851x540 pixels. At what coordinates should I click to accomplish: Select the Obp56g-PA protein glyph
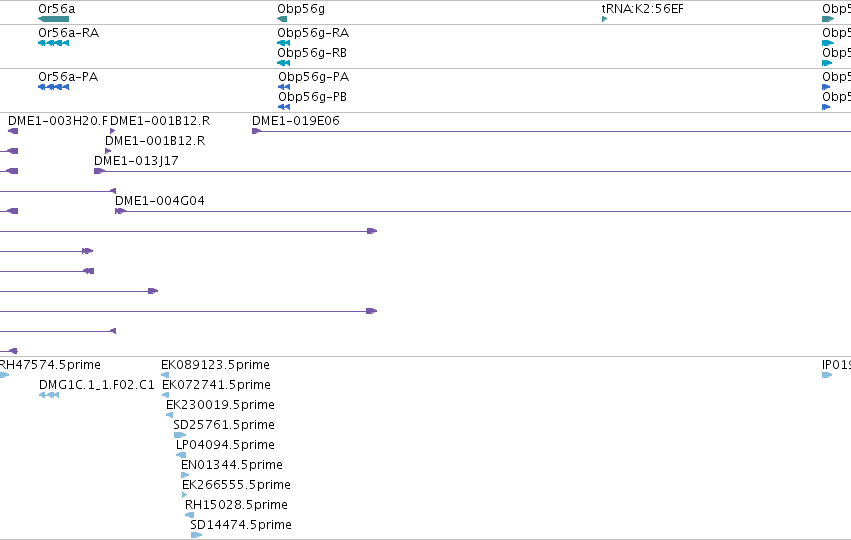(284, 87)
